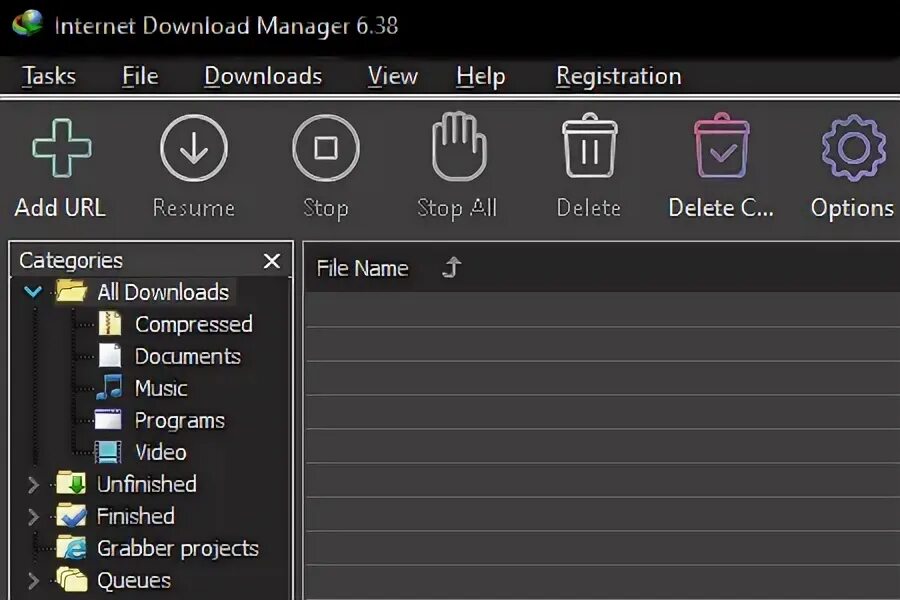The width and height of the screenshot is (900, 600).
Task: Click the Internet Download Manager 6.38 title
Action: [226, 26]
